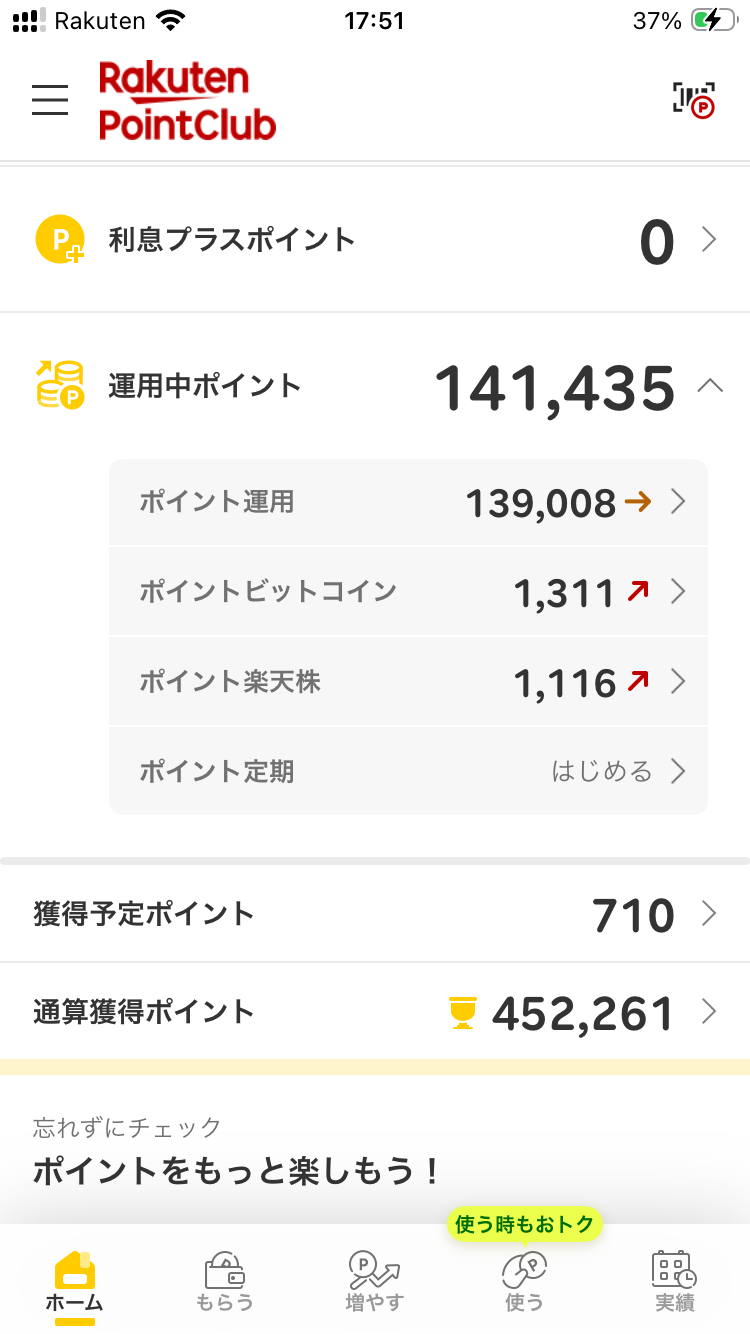This screenshot has height=1334, width=750.
Task: Open the ポイント楽天株 row
Action: [408, 682]
